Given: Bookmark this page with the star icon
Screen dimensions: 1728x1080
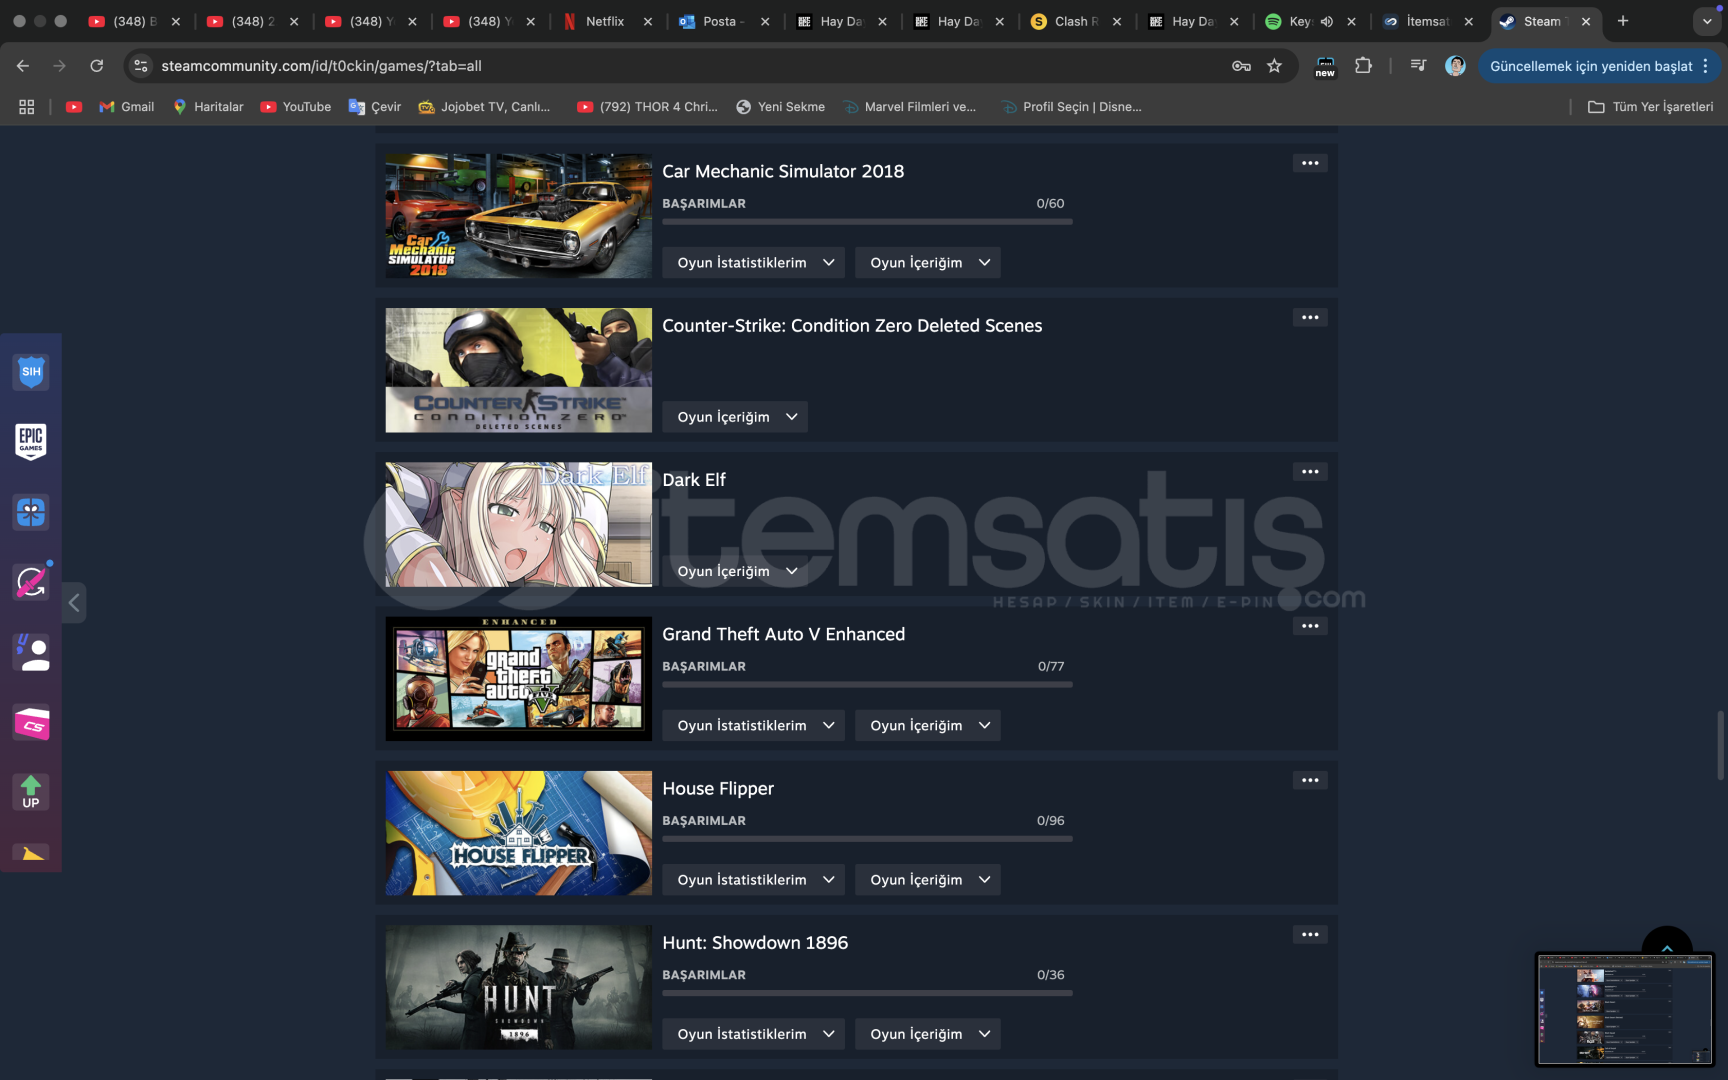Looking at the screenshot, I should click(1274, 66).
